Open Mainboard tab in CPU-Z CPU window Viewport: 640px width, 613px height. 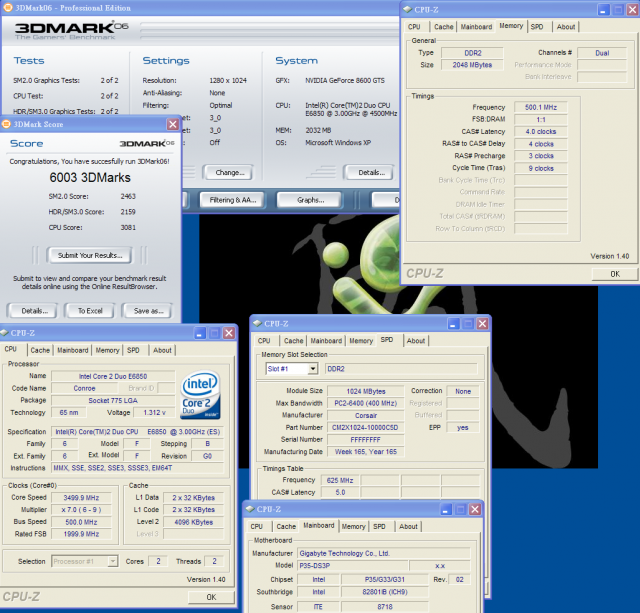[x=73, y=350]
